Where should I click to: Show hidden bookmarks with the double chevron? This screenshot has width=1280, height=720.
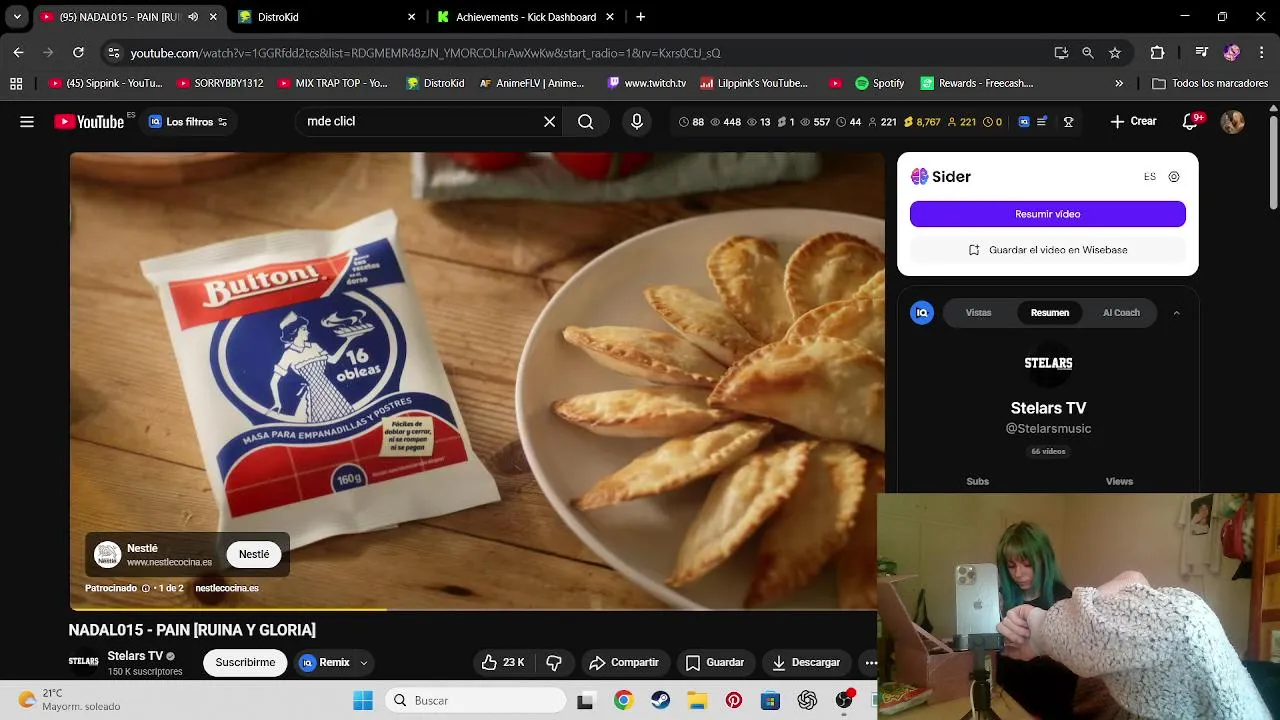pos(1119,83)
